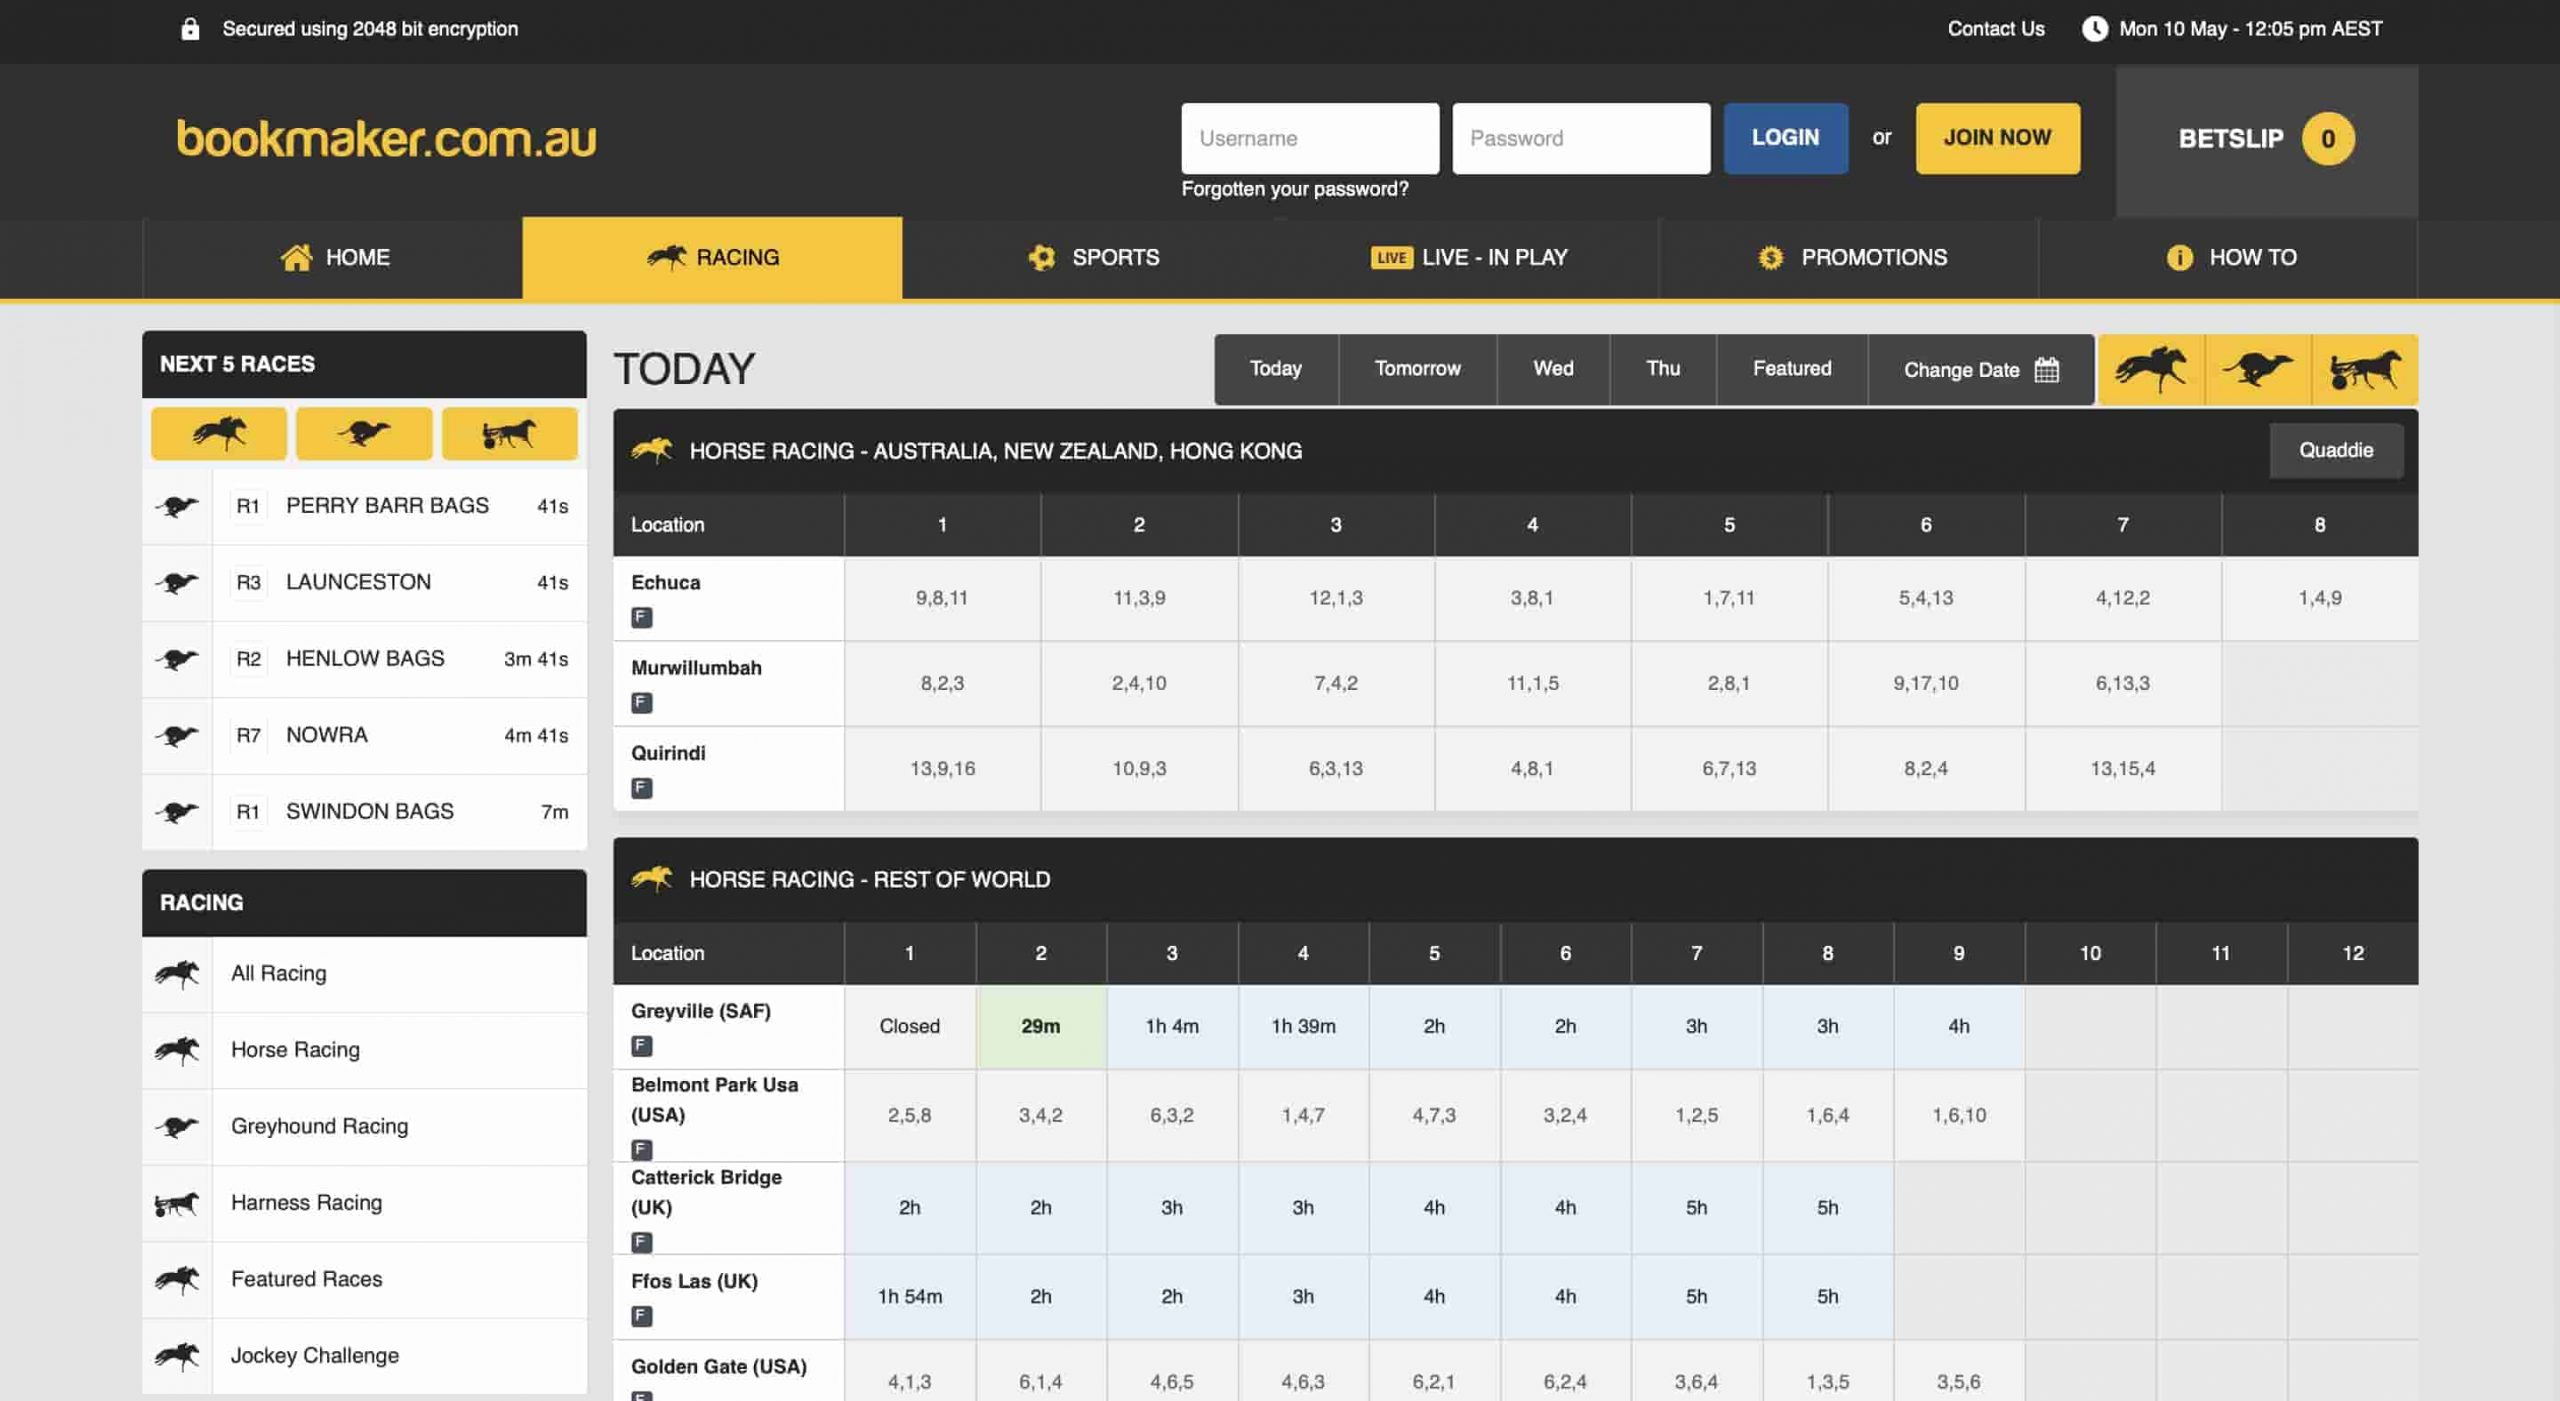The image size is (2560, 1401).
Task: Click the horse icon next to Jockey Challenge
Action: pos(177,1355)
